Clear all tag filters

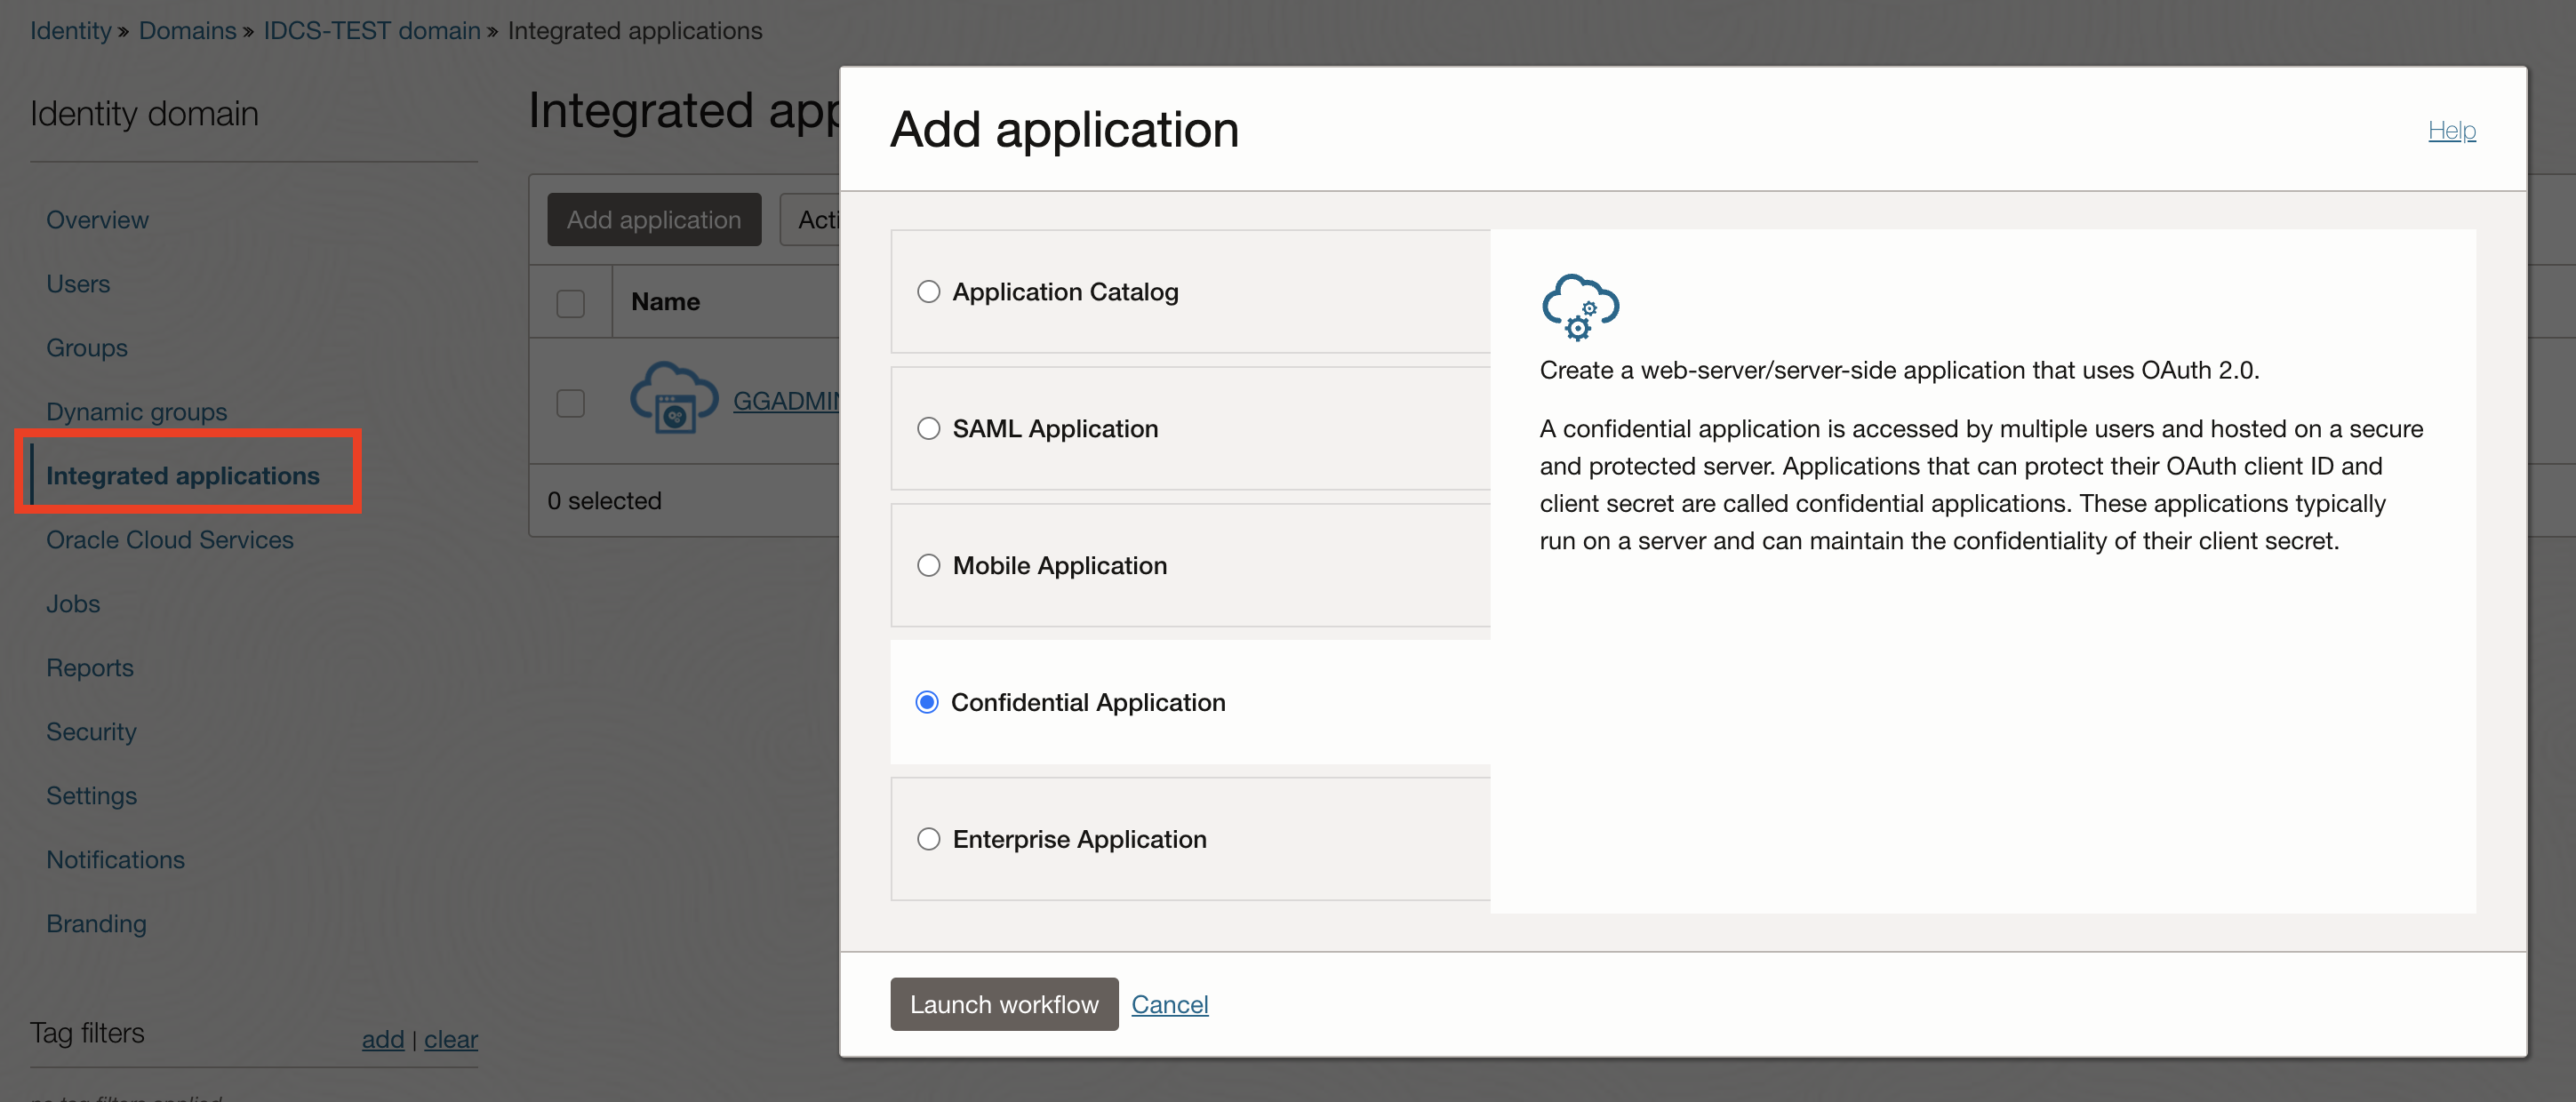tap(451, 1039)
